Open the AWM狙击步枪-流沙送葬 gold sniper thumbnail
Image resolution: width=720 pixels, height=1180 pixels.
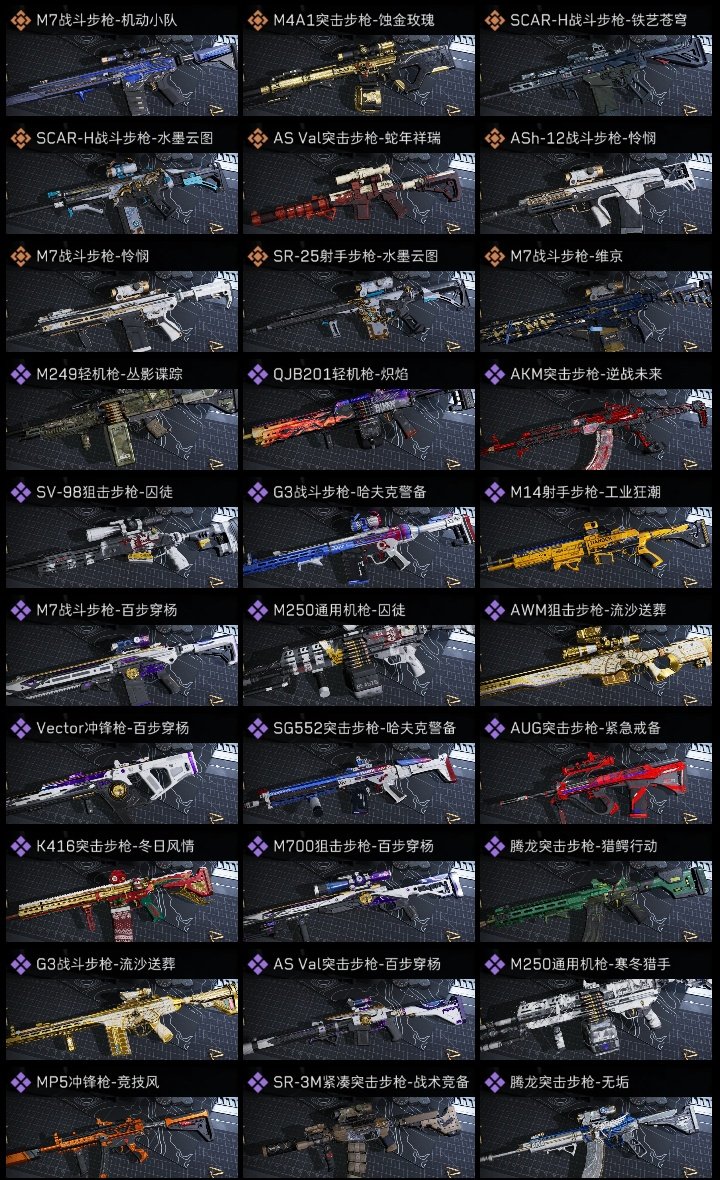click(596, 665)
